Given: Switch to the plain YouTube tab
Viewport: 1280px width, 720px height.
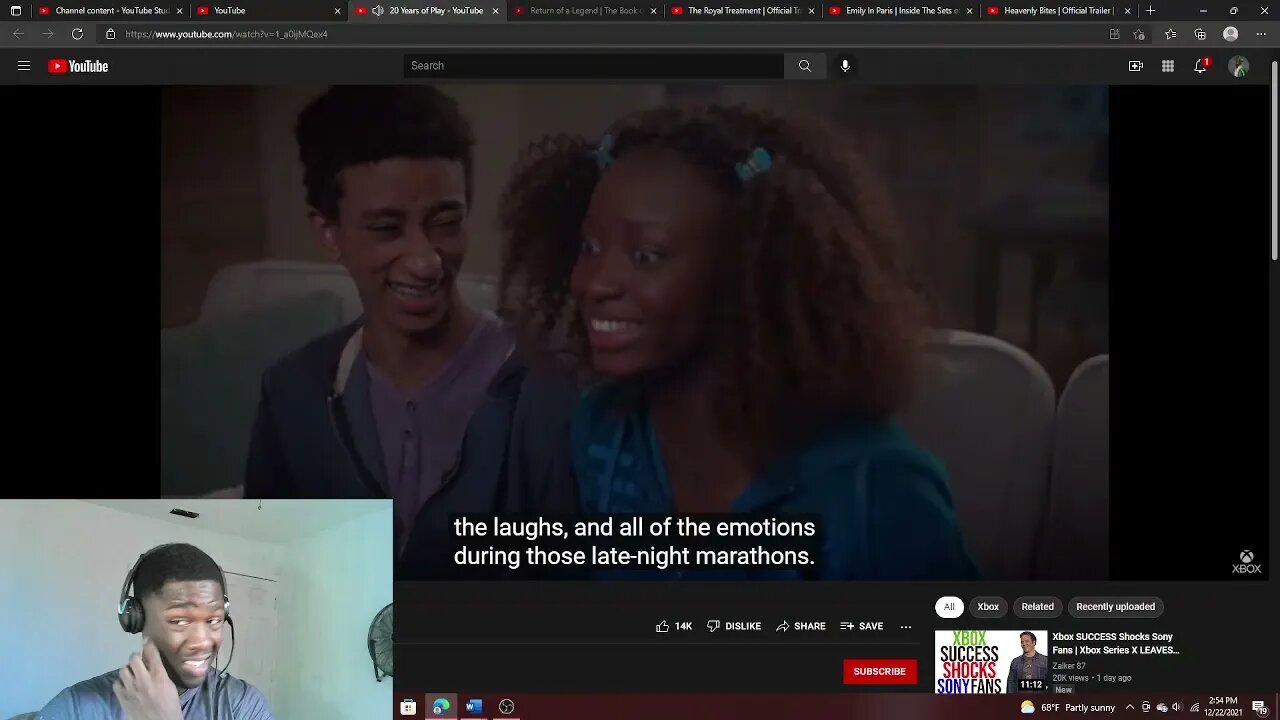Looking at the screenshot, I should [268, 11].
